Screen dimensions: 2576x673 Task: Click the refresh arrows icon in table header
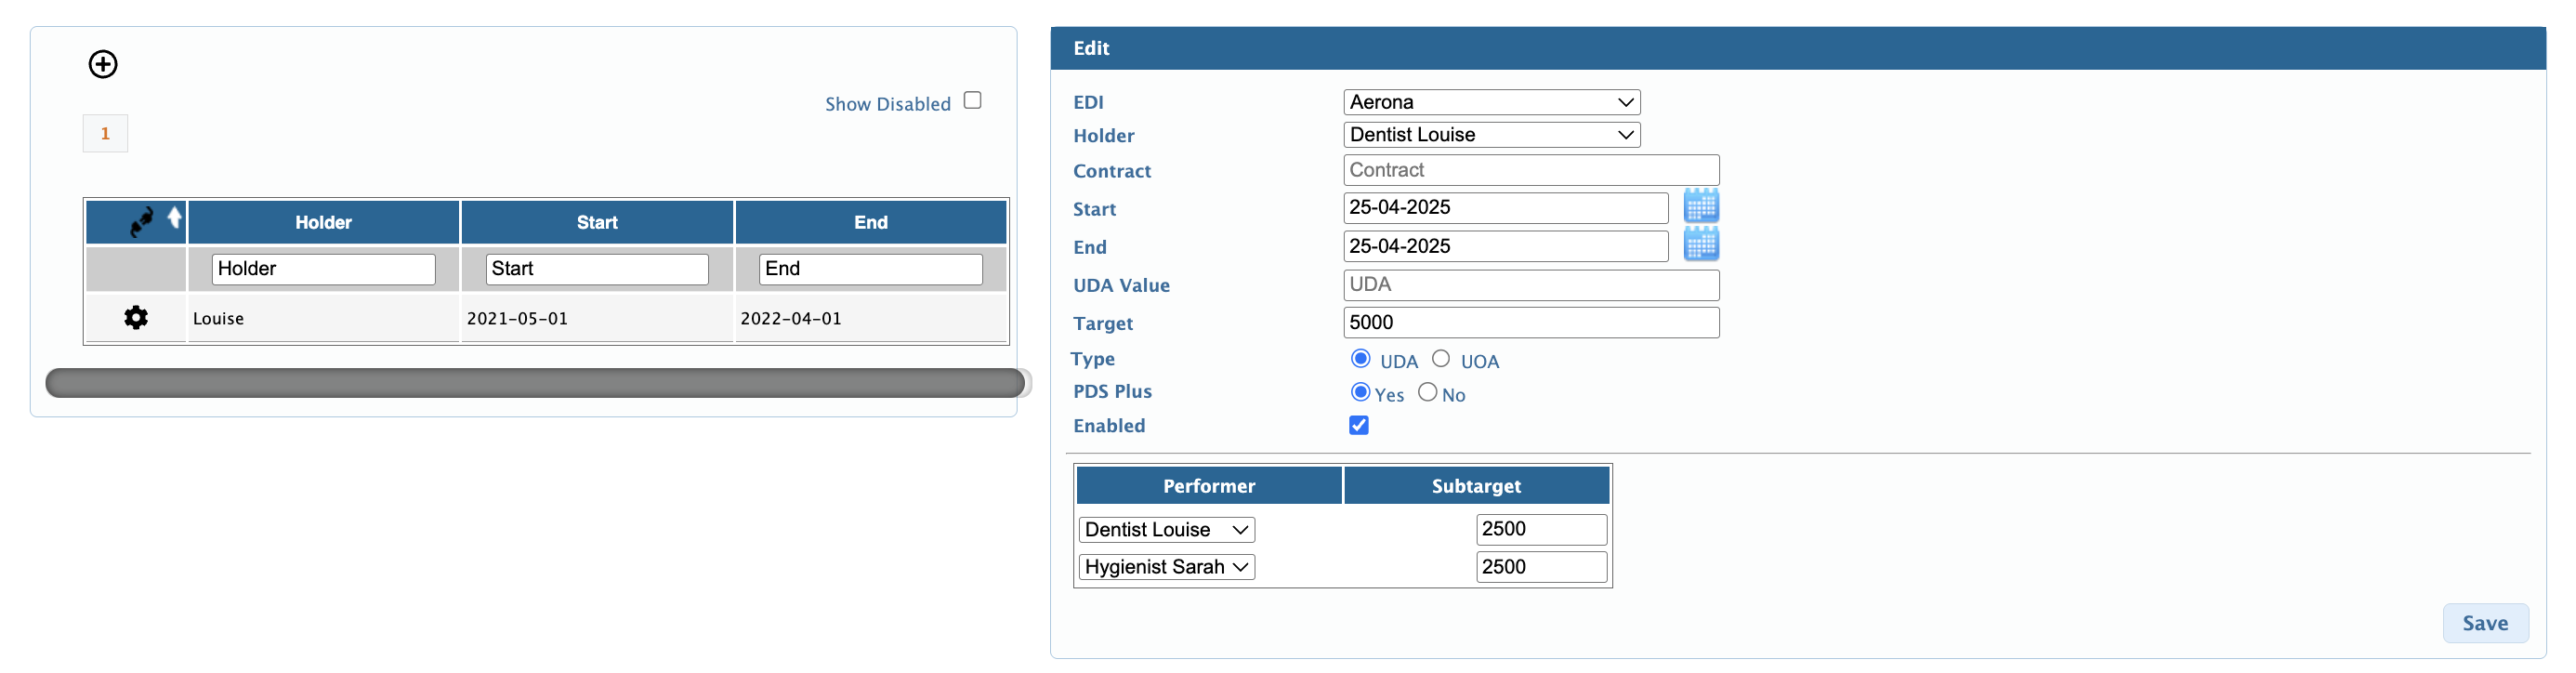click(141, 222)
